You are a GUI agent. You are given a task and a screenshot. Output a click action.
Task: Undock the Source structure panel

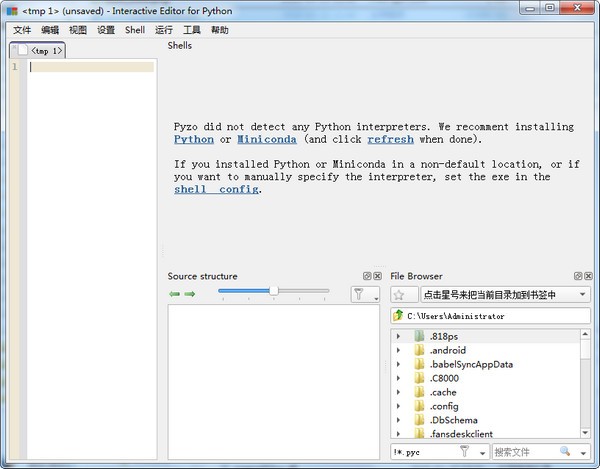click(366, 276)
